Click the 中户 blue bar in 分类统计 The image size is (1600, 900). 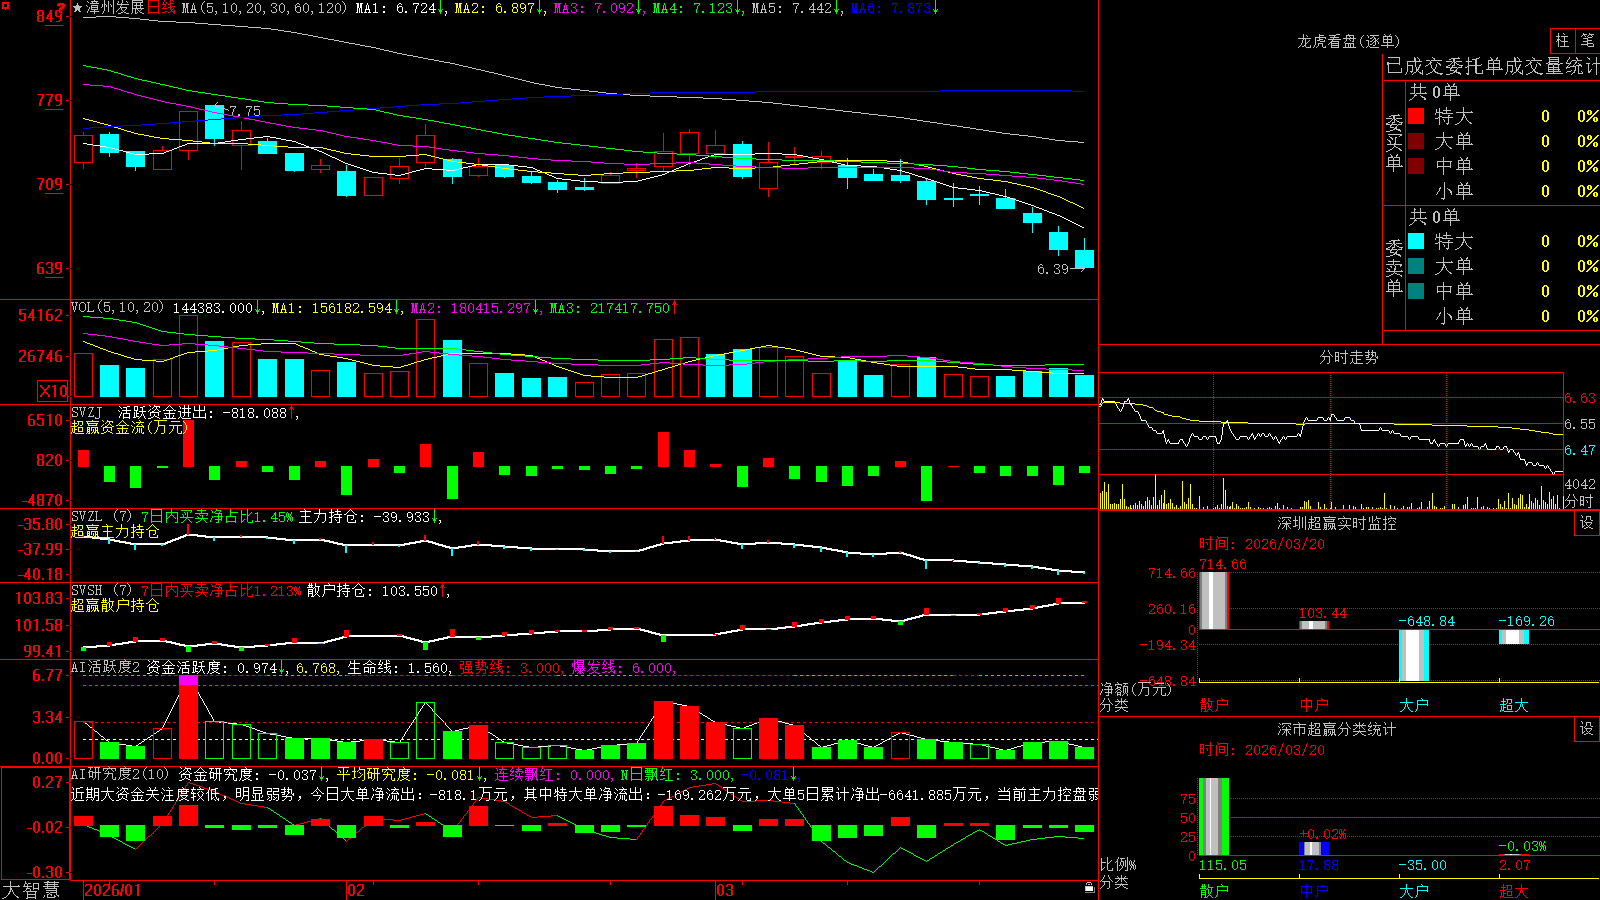(x=1314, y=849)
